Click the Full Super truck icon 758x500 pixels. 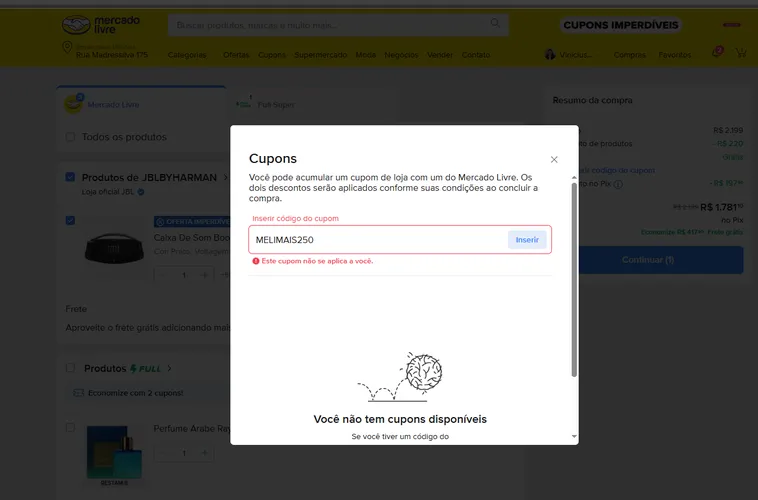pos(244,103)
